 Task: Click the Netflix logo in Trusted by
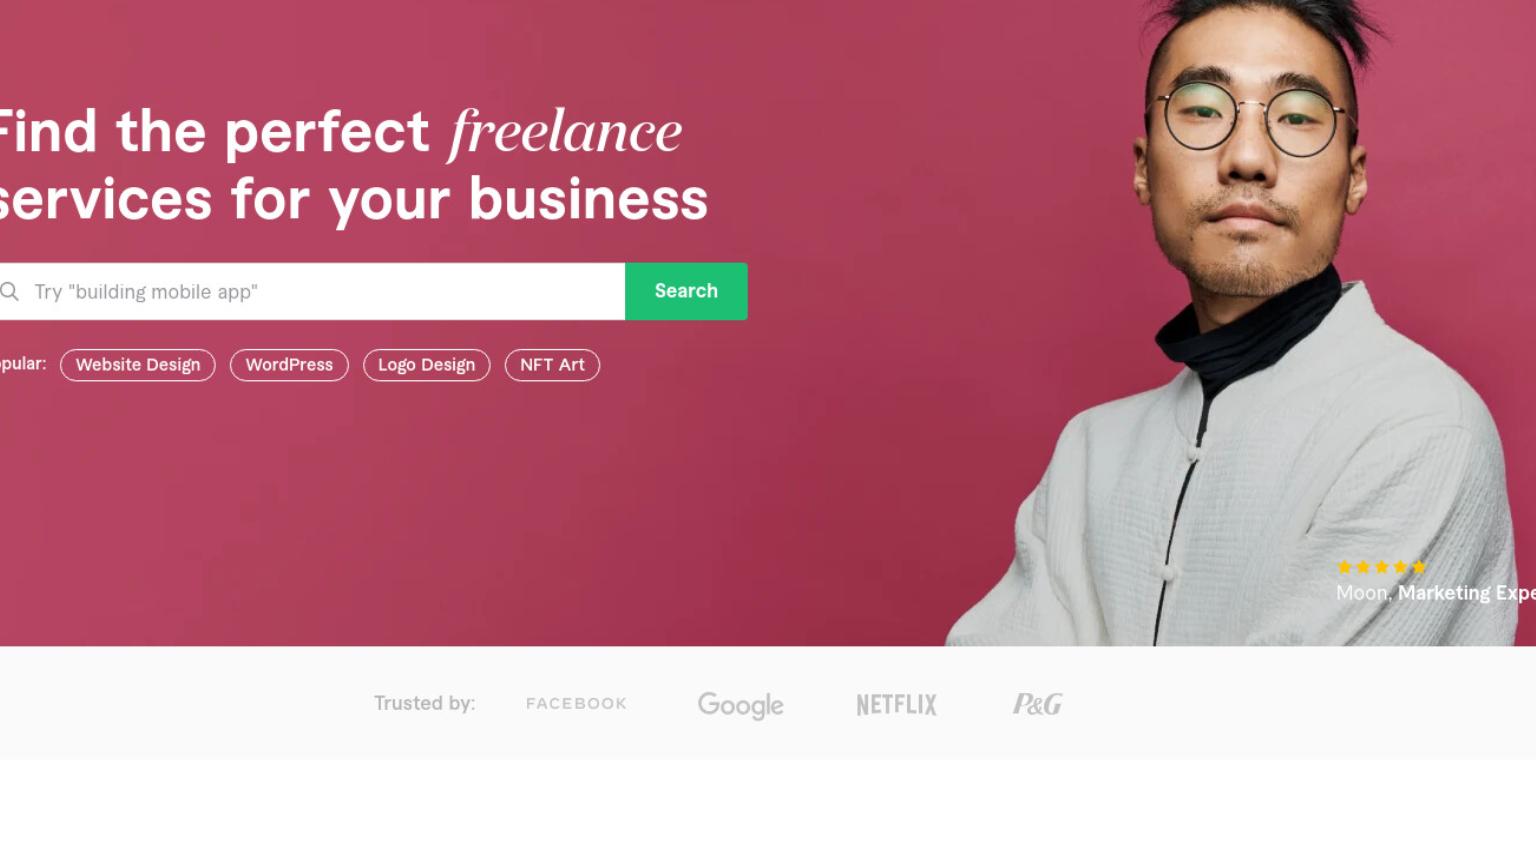(897, 705)
